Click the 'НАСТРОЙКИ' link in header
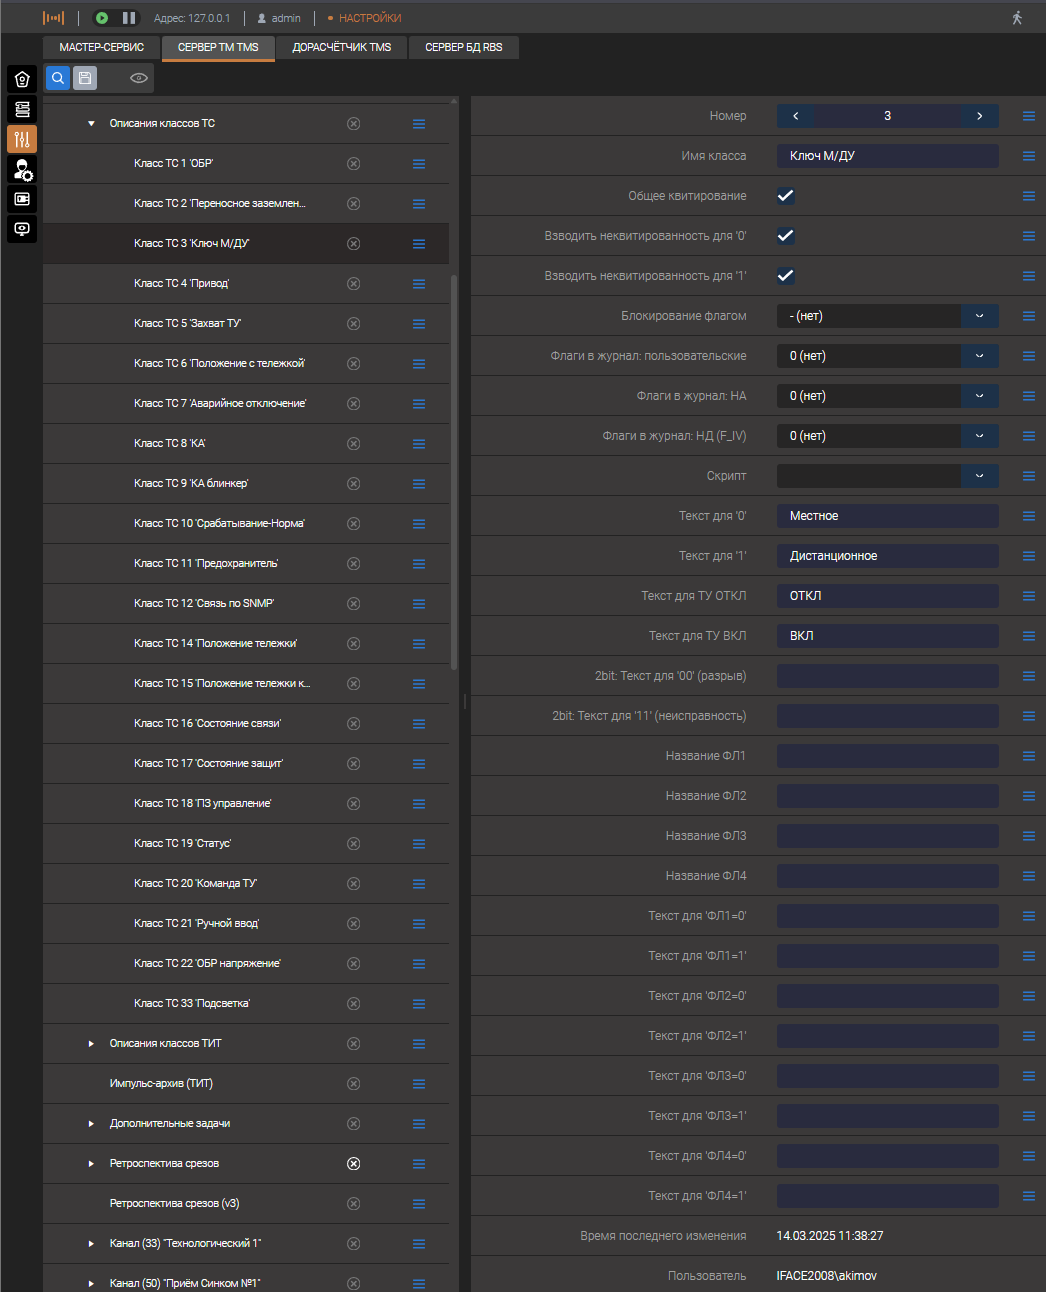This screenshot has height=1292, width=1046. click(x=369, y=18)
